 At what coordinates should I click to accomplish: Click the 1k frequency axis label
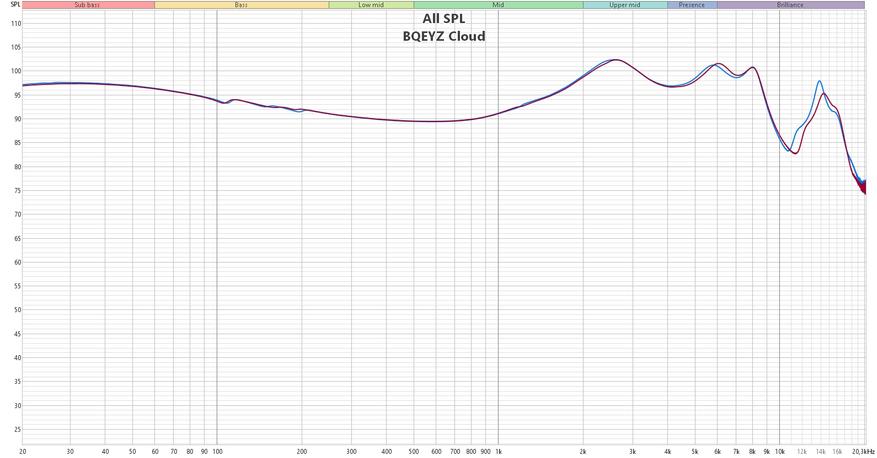point(498,451)
